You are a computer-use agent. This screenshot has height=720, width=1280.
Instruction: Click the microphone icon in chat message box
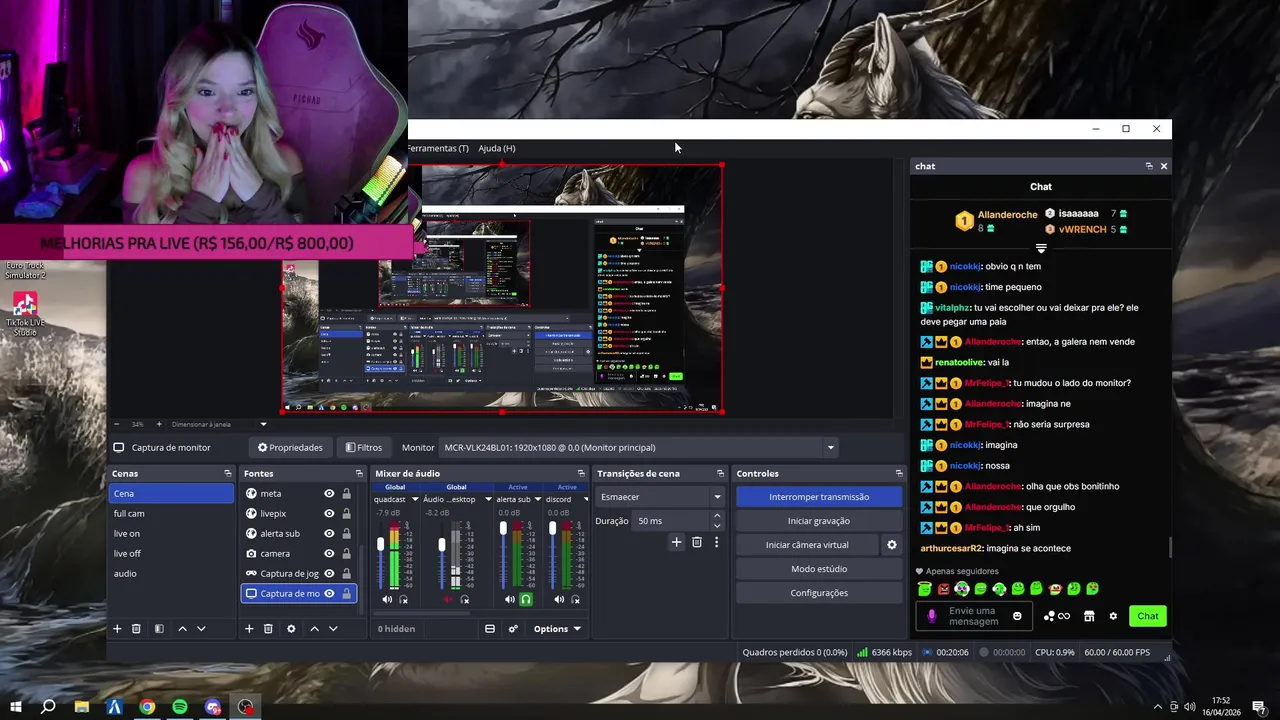click(x=932, y=616)
